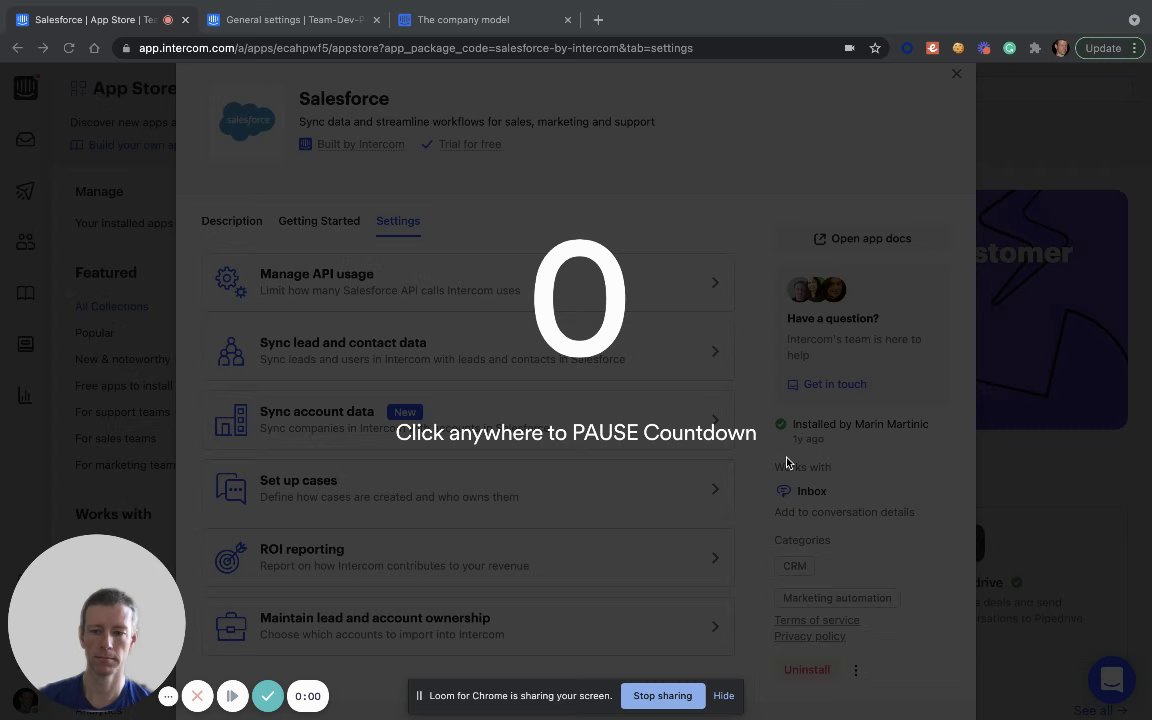Select the Marketing automation category tag
The image size is (1152, 720).
tap(837, 598)
